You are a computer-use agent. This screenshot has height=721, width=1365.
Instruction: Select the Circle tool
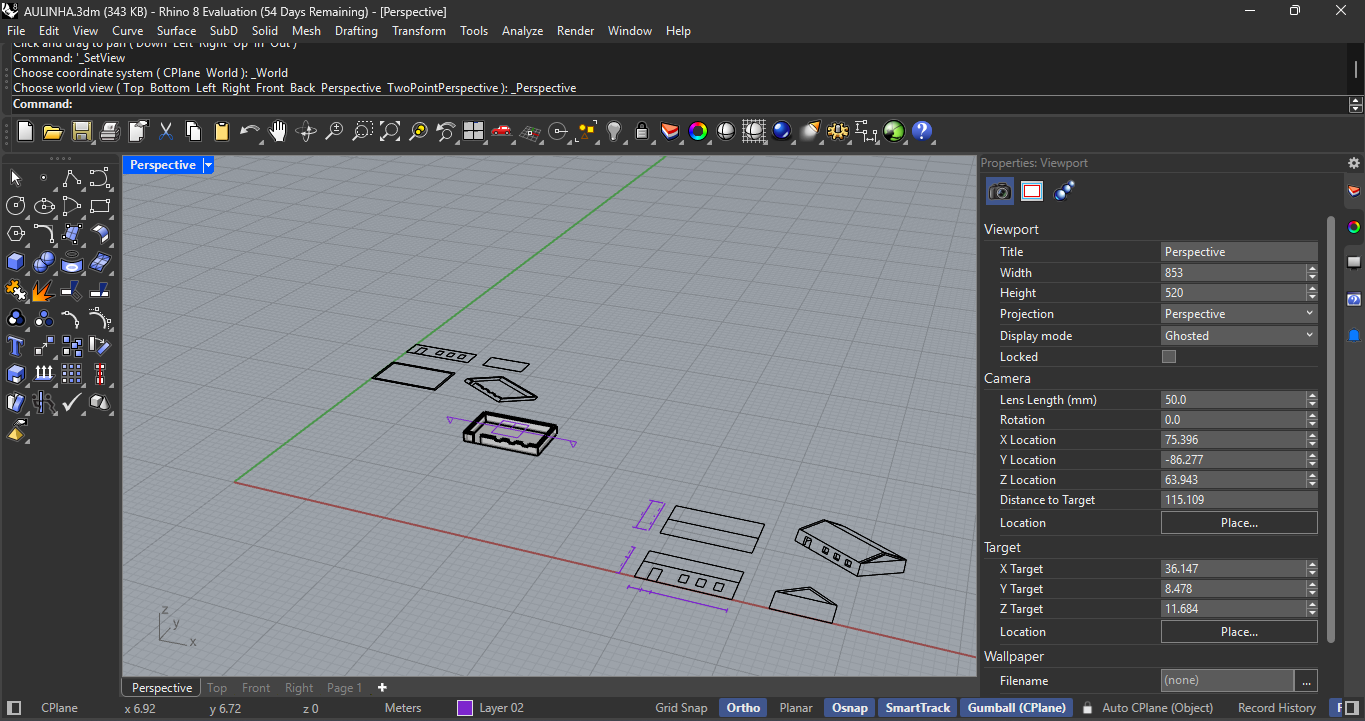coord(14,206)
